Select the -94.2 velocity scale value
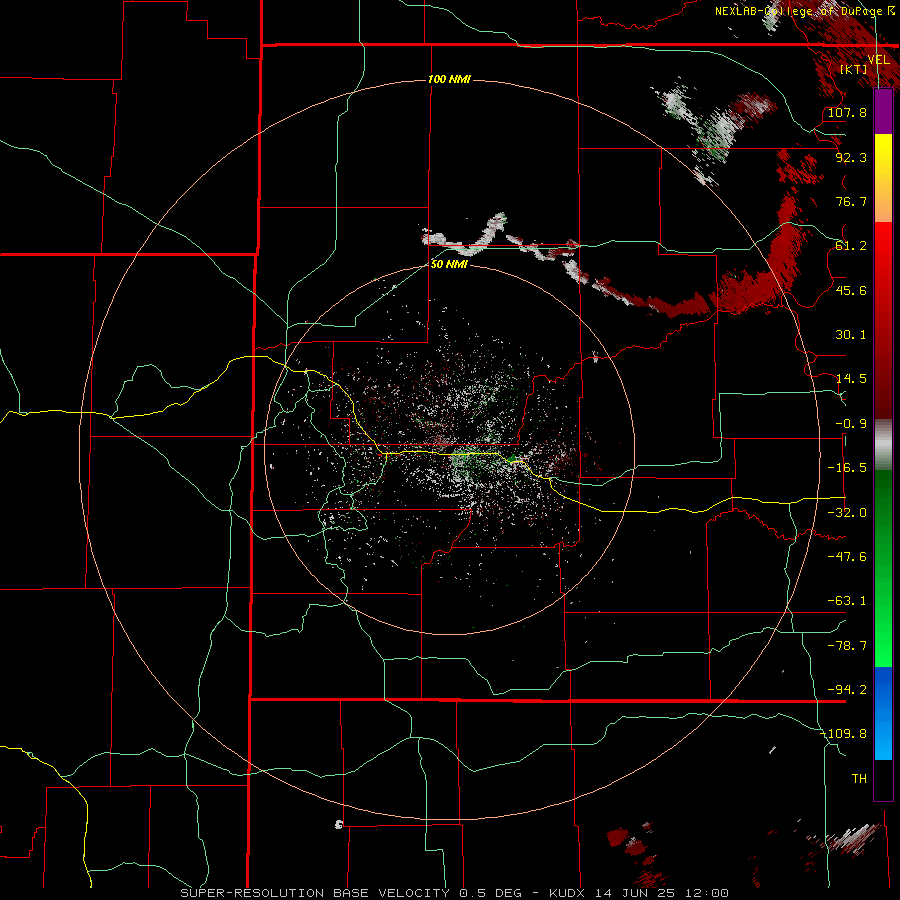900x900 pixels. pyautogui.click(x=847, y=689)
